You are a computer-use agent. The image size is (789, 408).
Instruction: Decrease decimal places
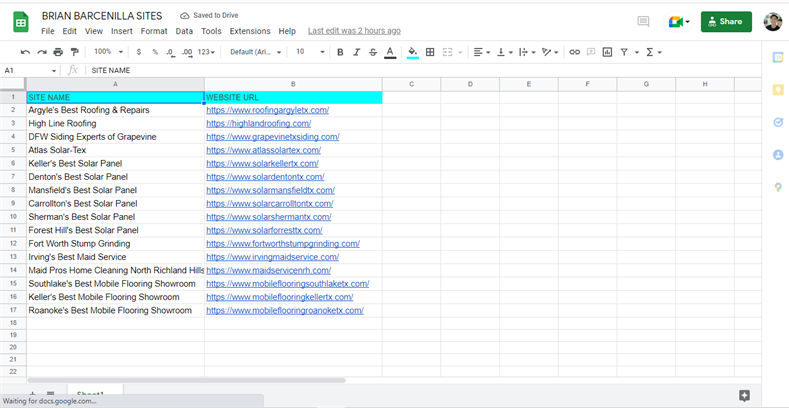171,52
